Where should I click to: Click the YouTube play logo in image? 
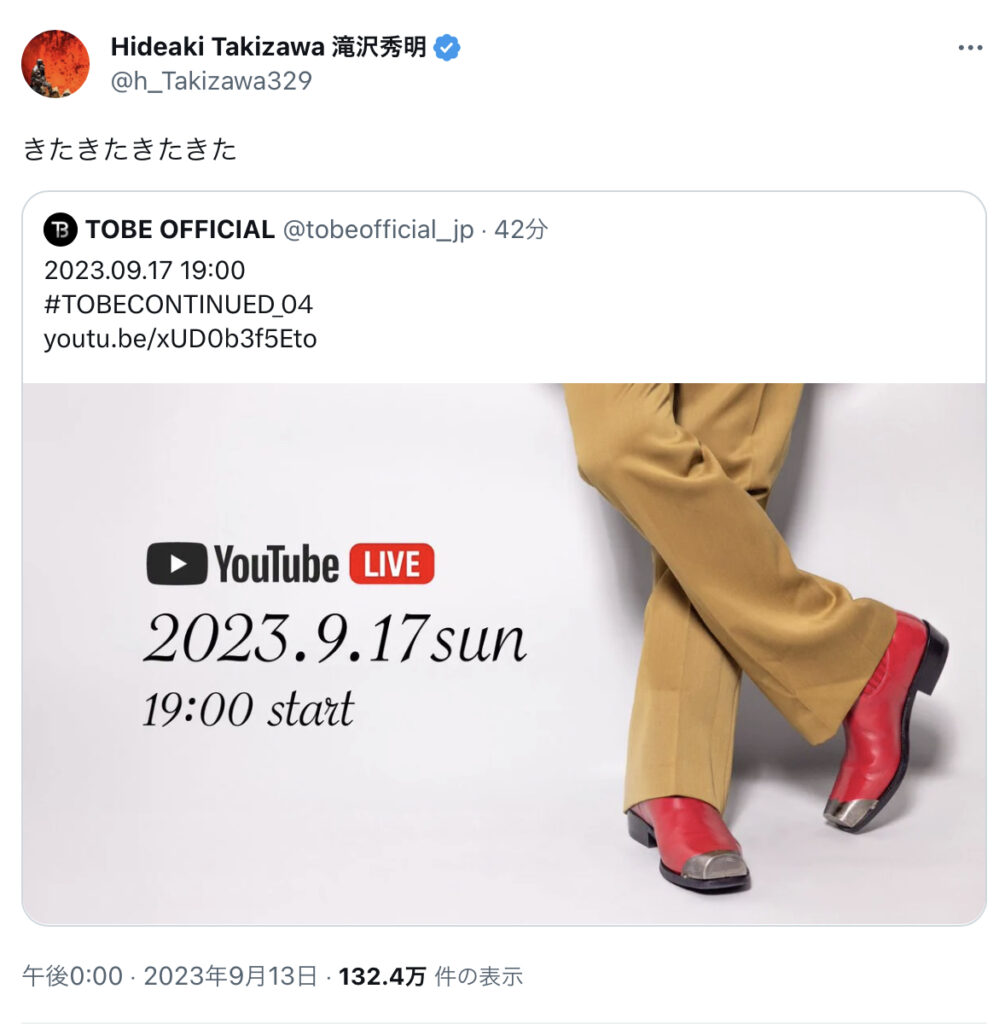click(177, 564)
